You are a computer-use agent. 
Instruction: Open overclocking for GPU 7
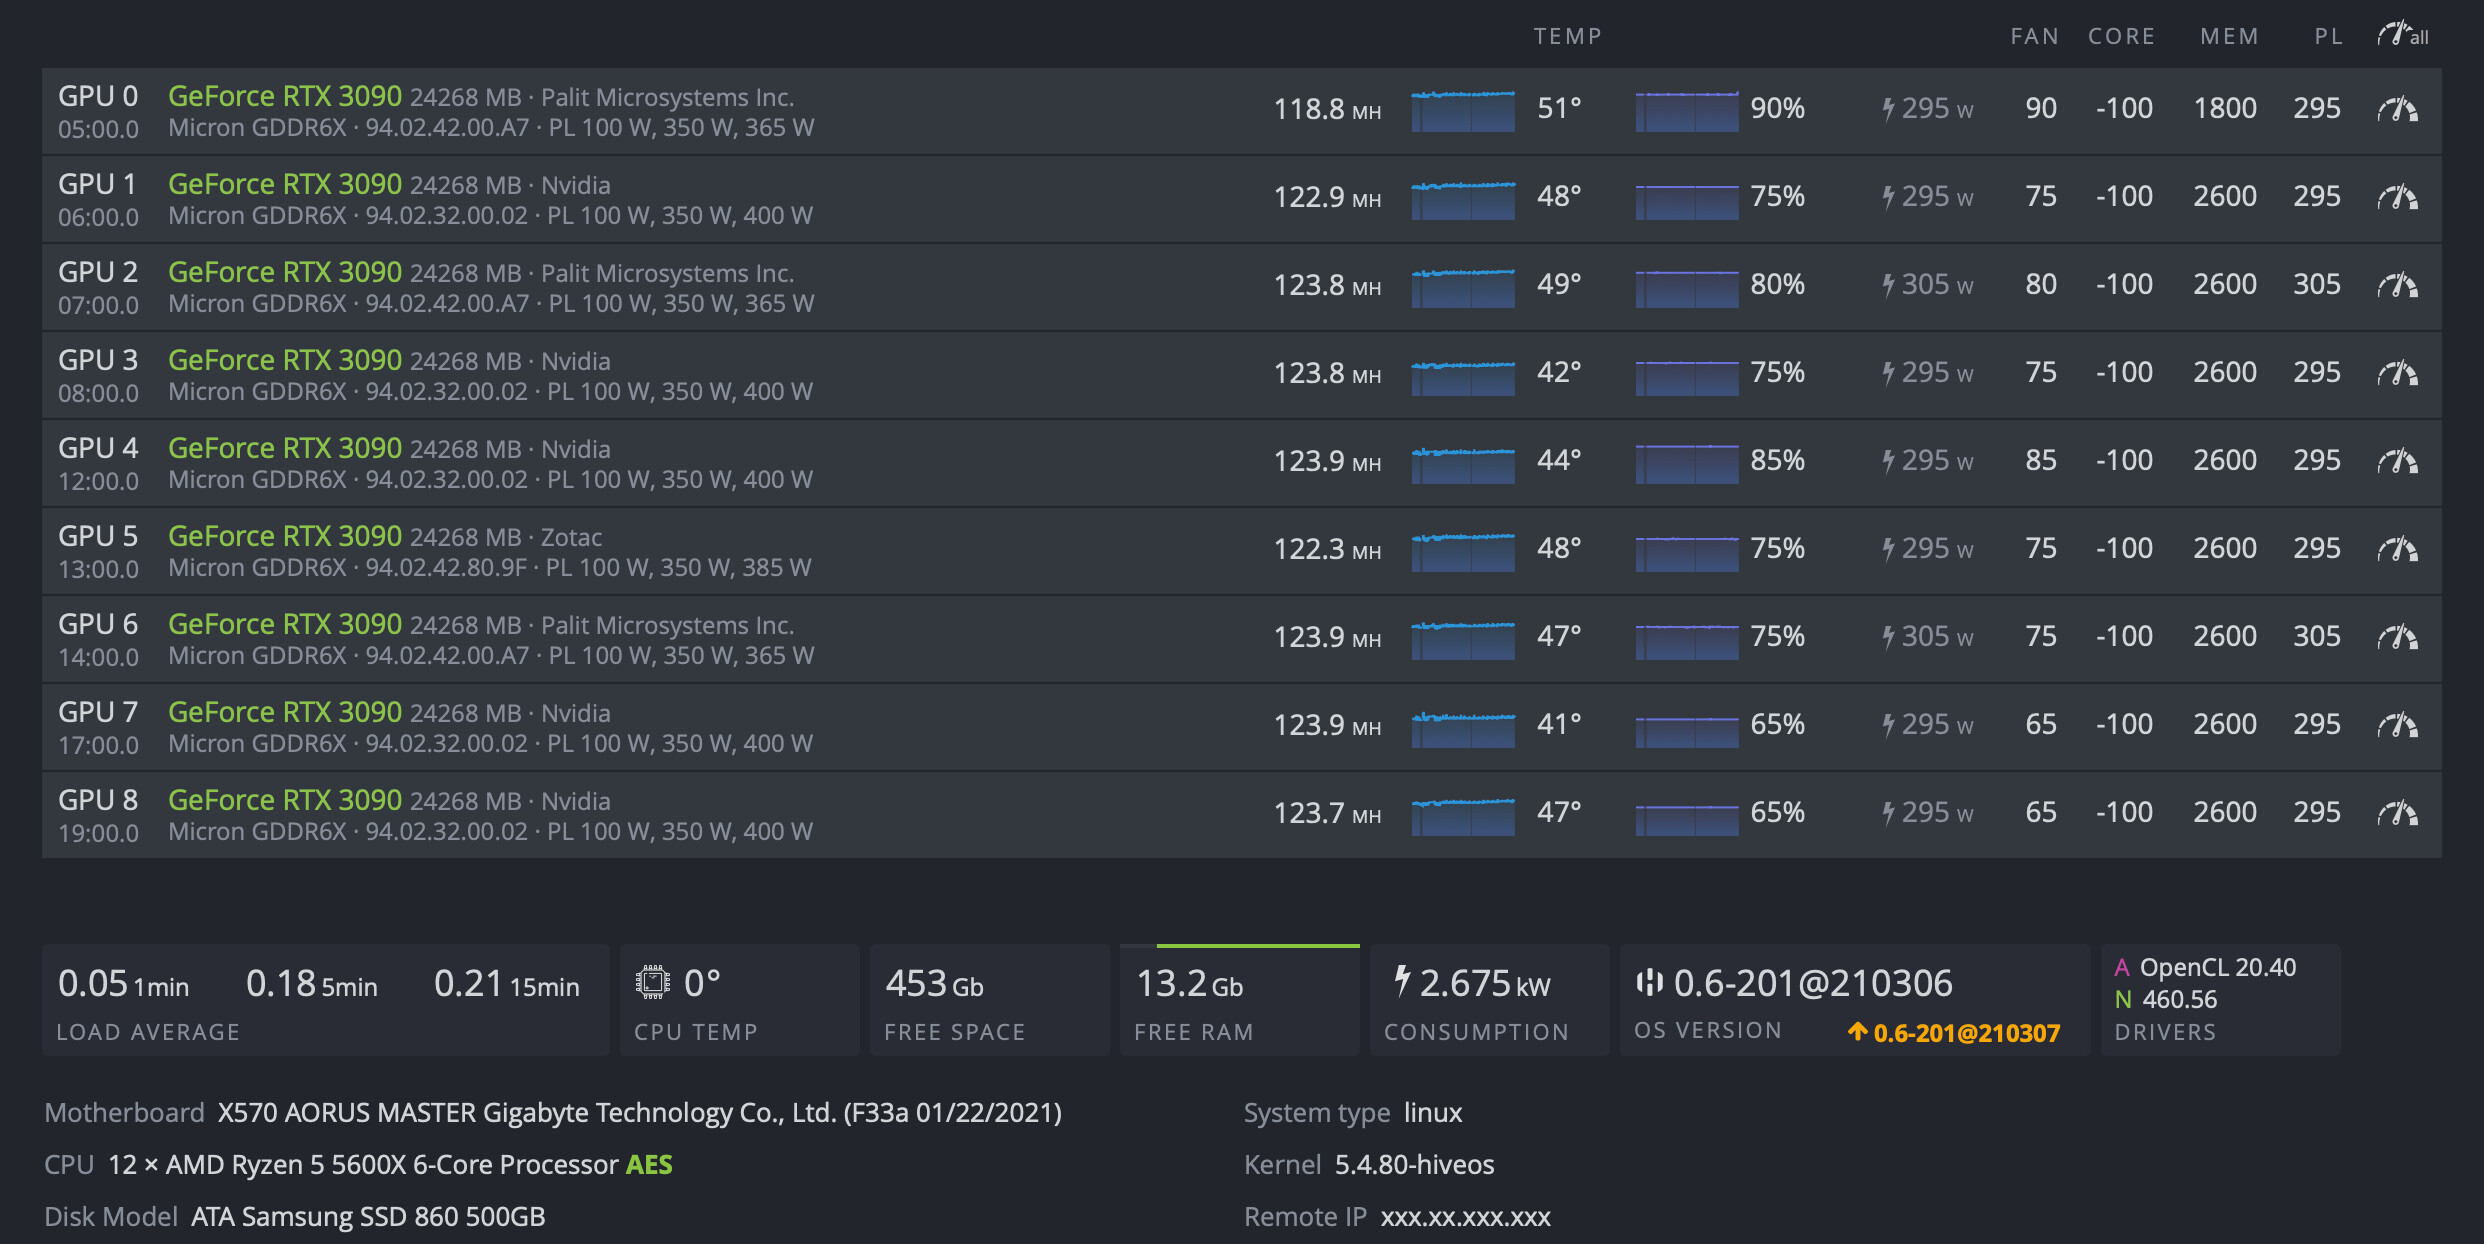(2397, 725)
